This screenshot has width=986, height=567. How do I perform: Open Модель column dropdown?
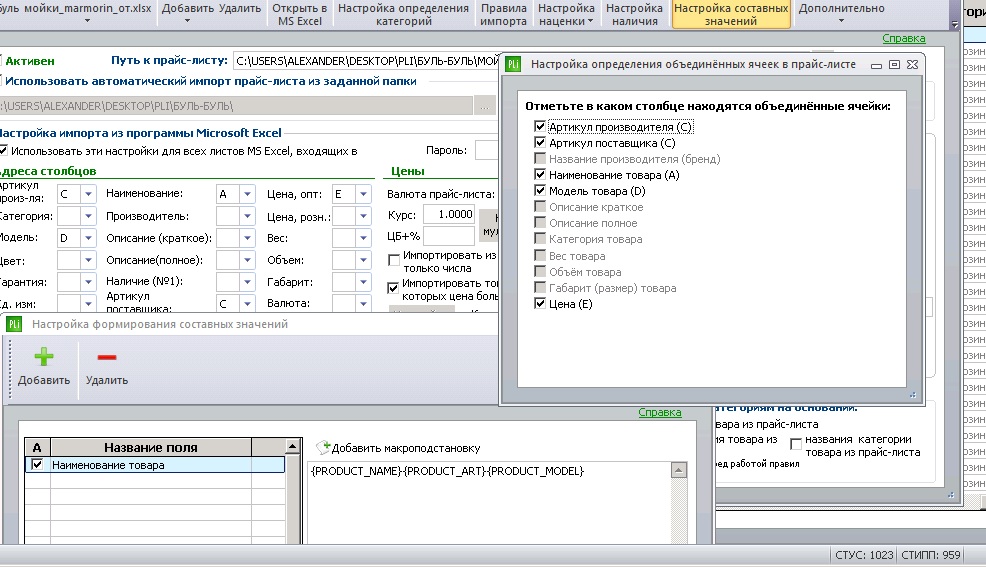point(88,238)
